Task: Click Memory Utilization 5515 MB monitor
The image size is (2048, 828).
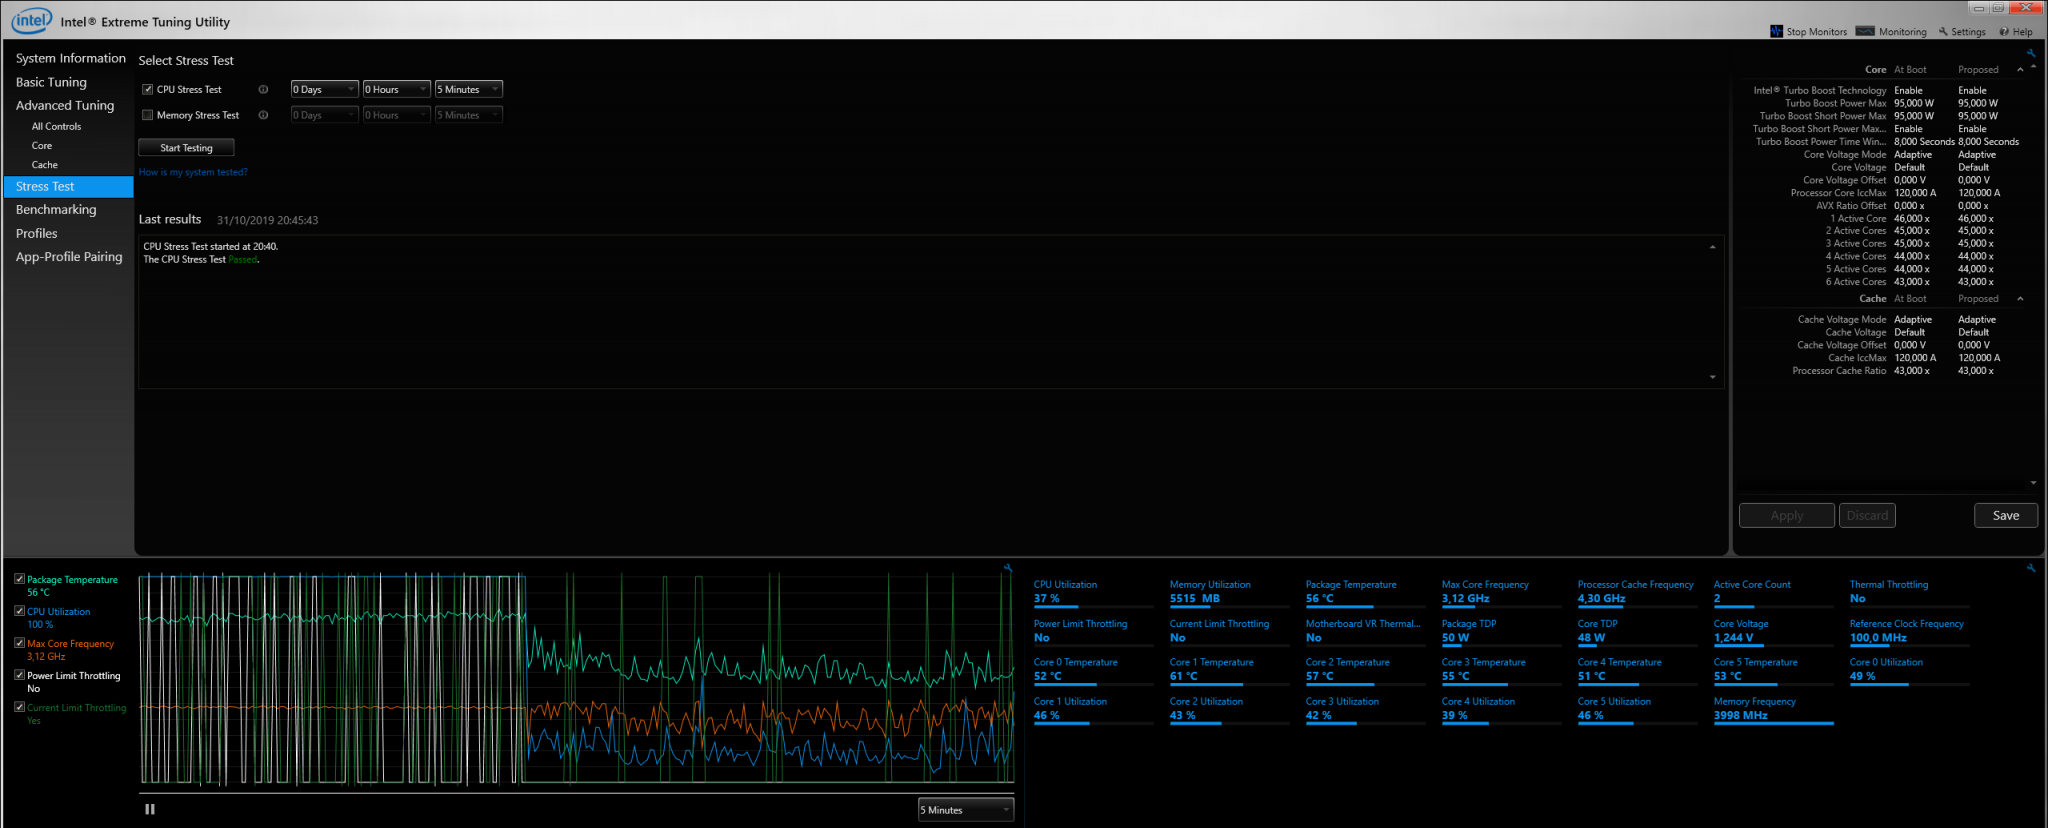Action: 1229,592
